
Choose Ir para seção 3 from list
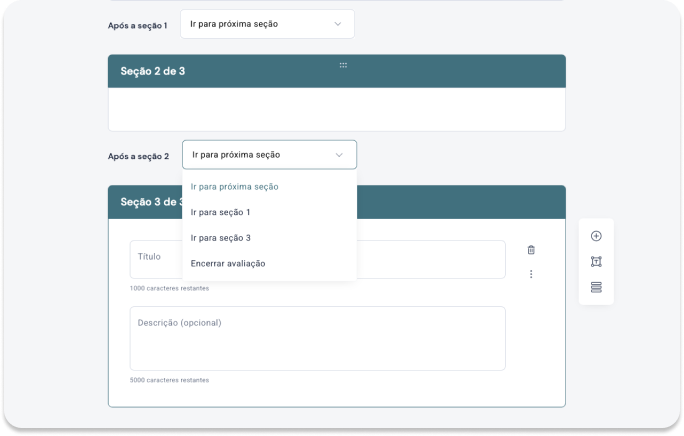click(x=220, y=238)
